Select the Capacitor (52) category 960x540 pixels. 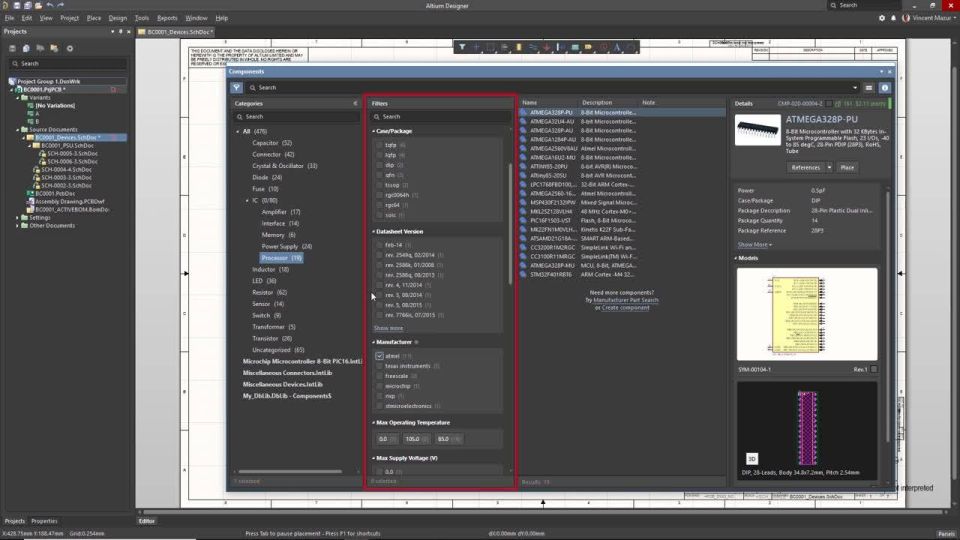(272, 143)
